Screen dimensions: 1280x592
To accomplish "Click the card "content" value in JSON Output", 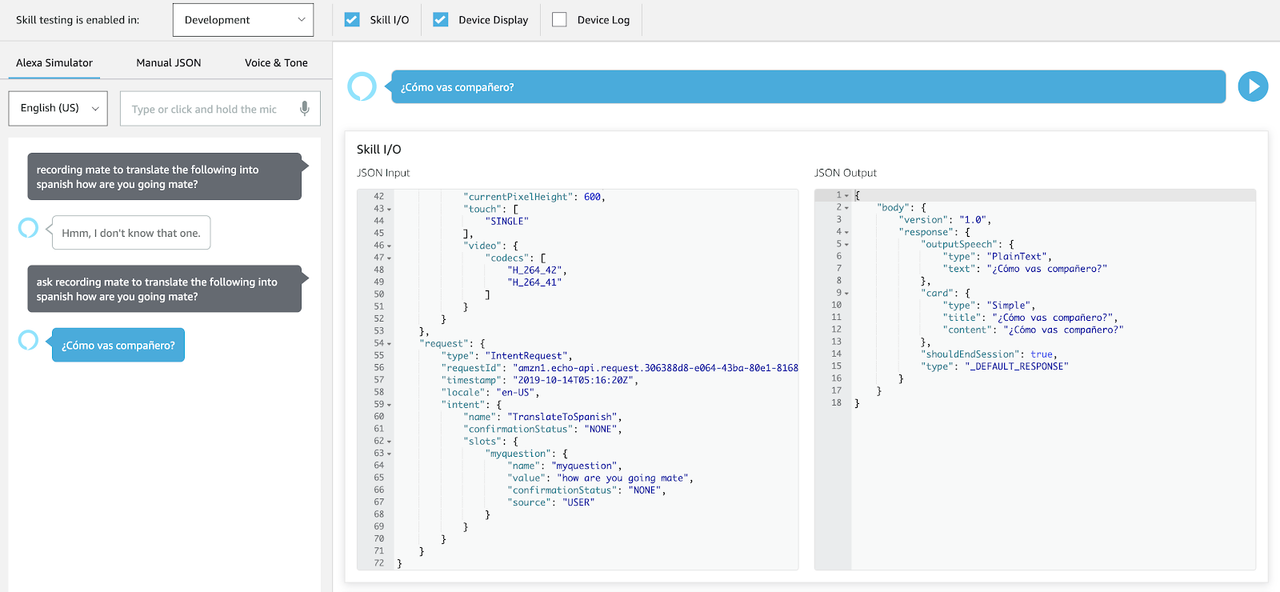I will [1062, 330].
